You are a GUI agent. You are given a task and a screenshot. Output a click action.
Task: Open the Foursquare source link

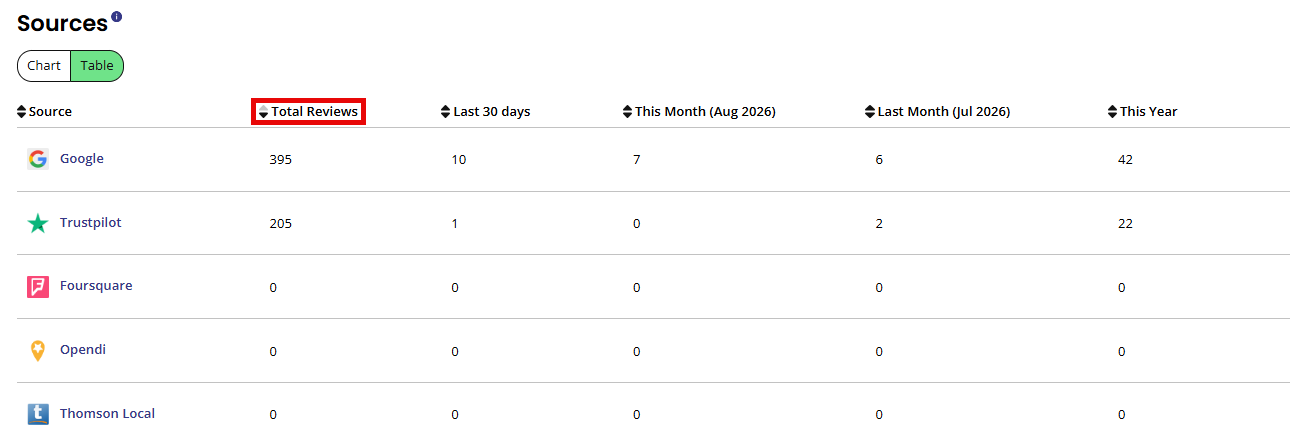(96, 286)
